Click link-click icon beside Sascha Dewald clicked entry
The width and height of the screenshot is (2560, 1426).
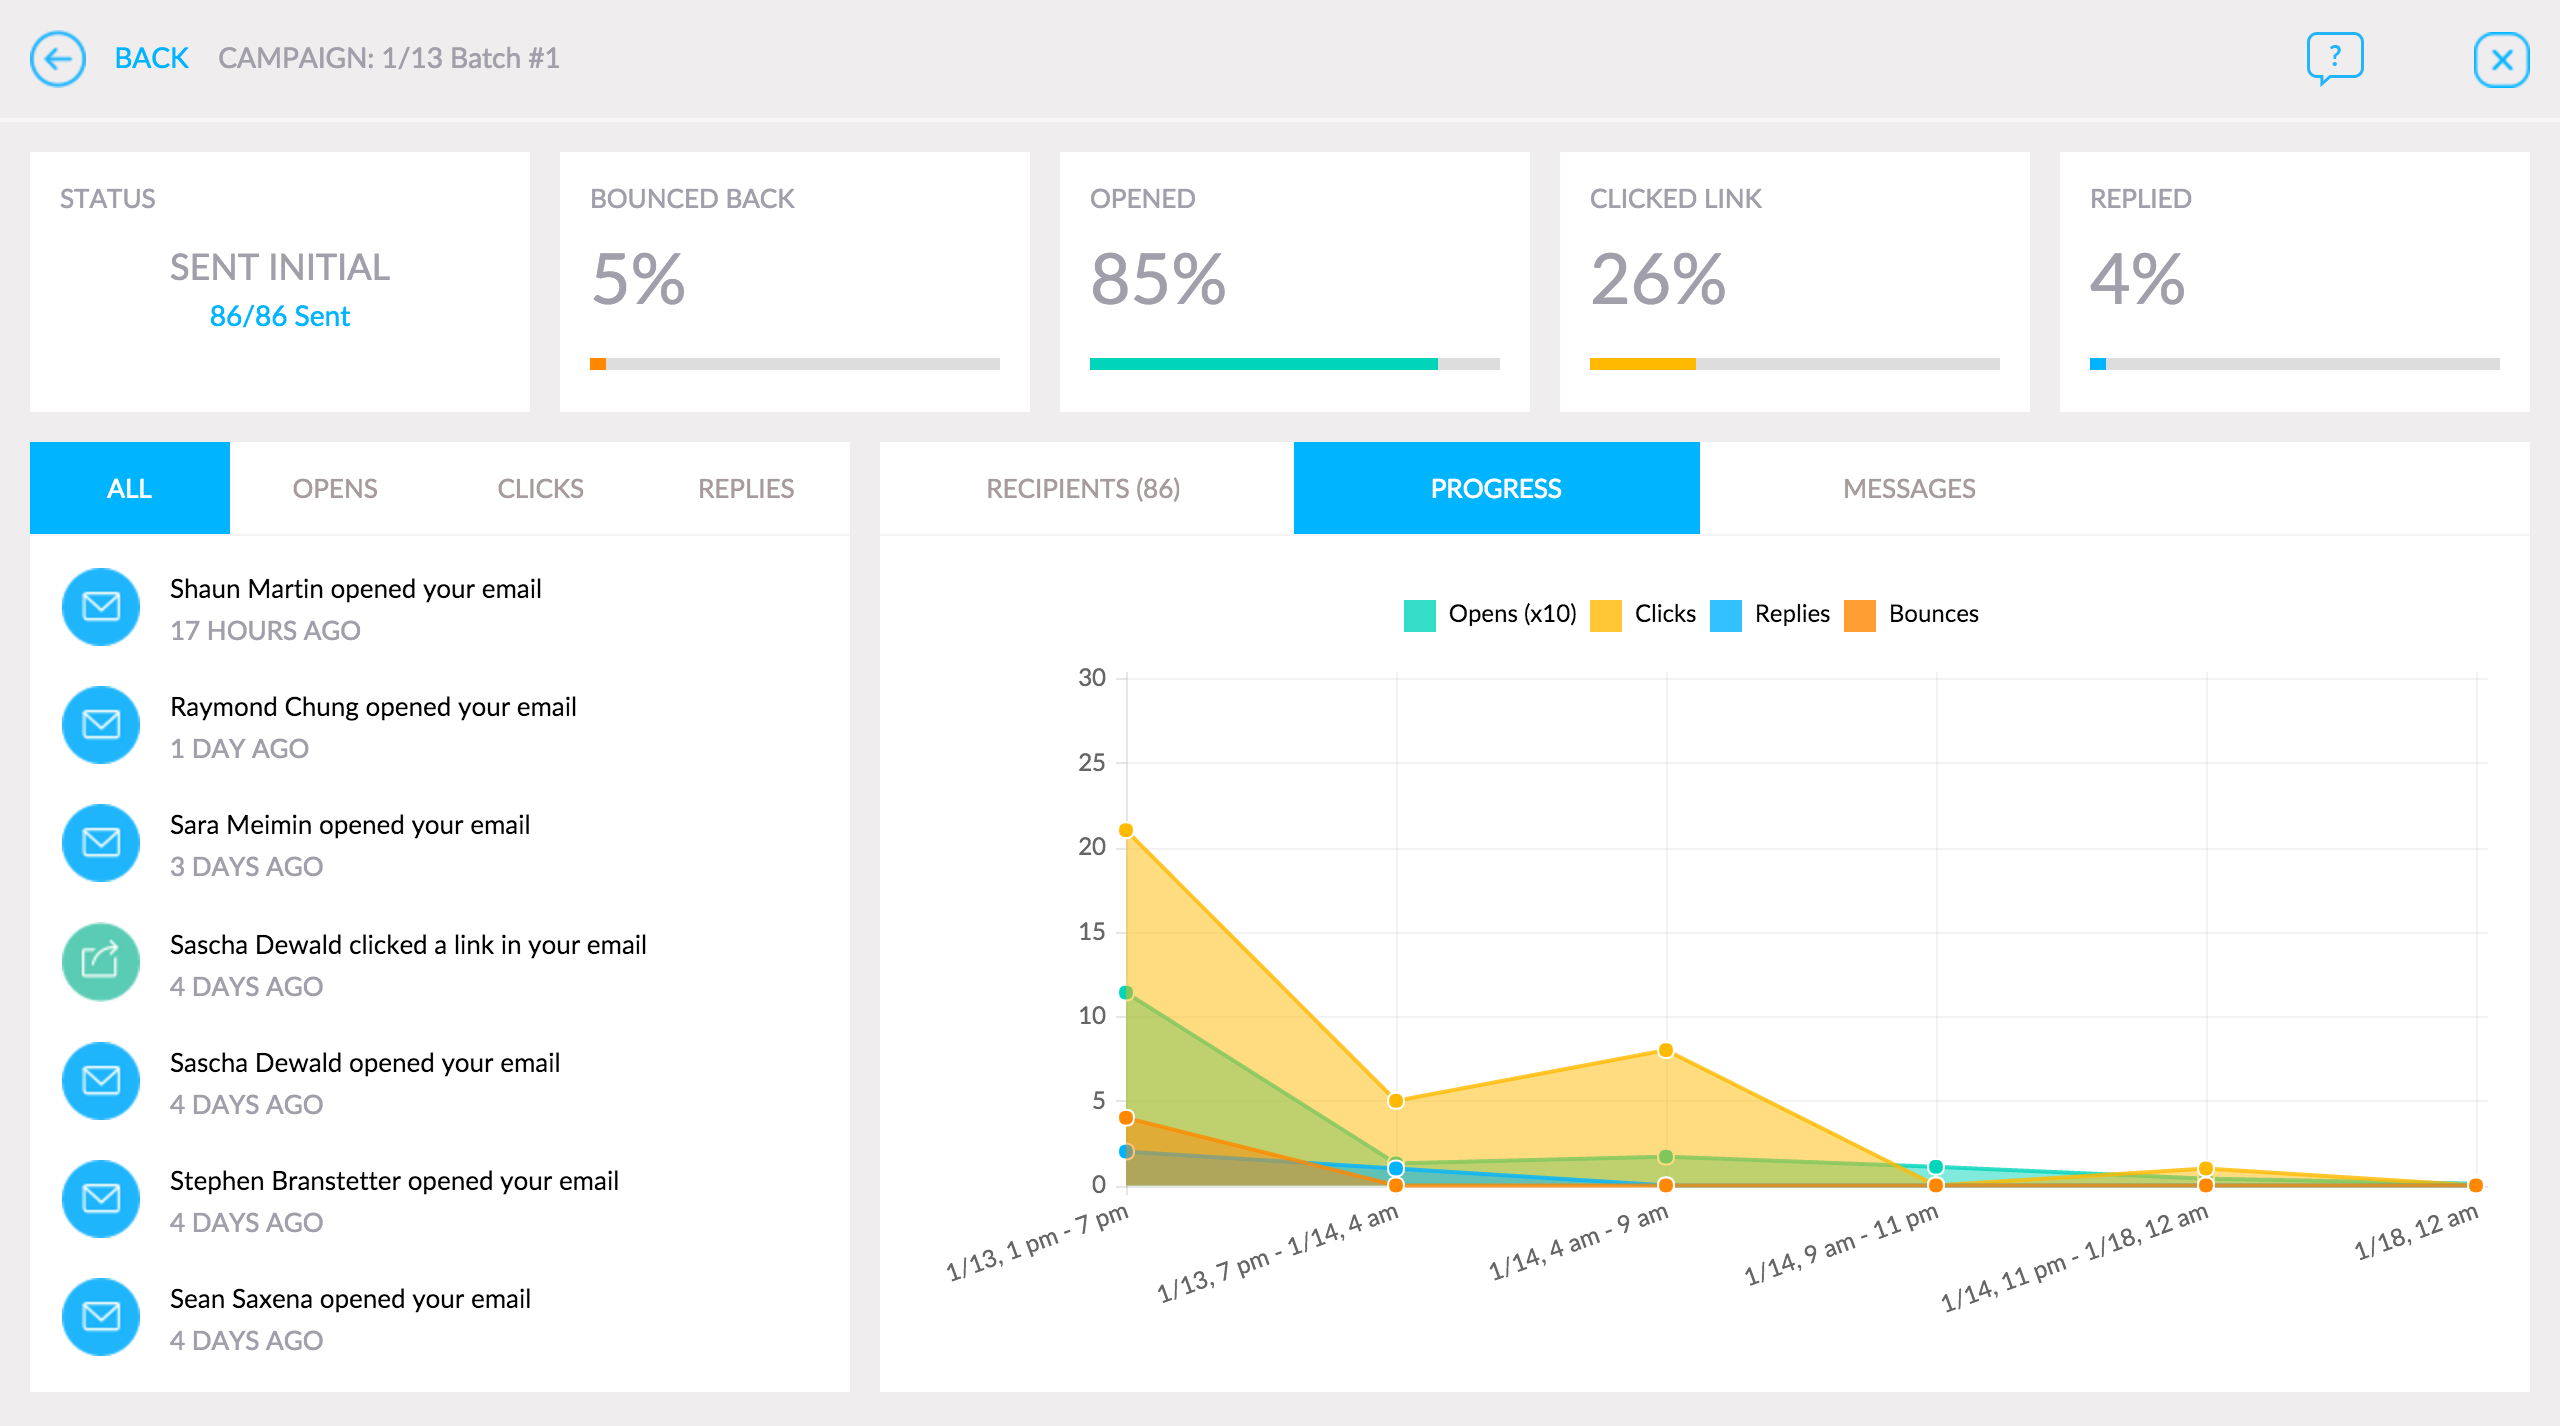[101, 962]
